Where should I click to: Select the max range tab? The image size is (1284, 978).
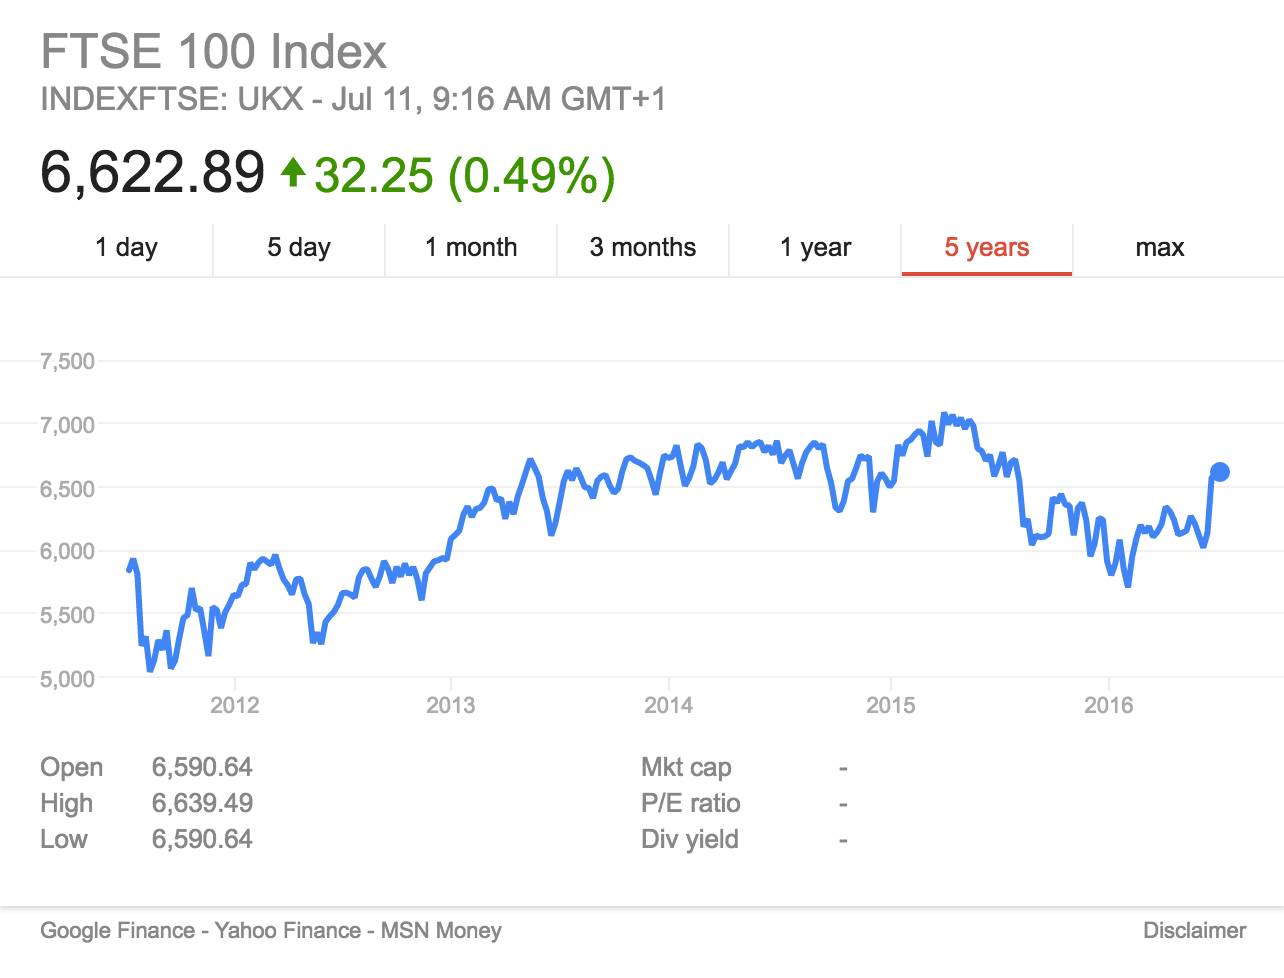[1160, 248]
